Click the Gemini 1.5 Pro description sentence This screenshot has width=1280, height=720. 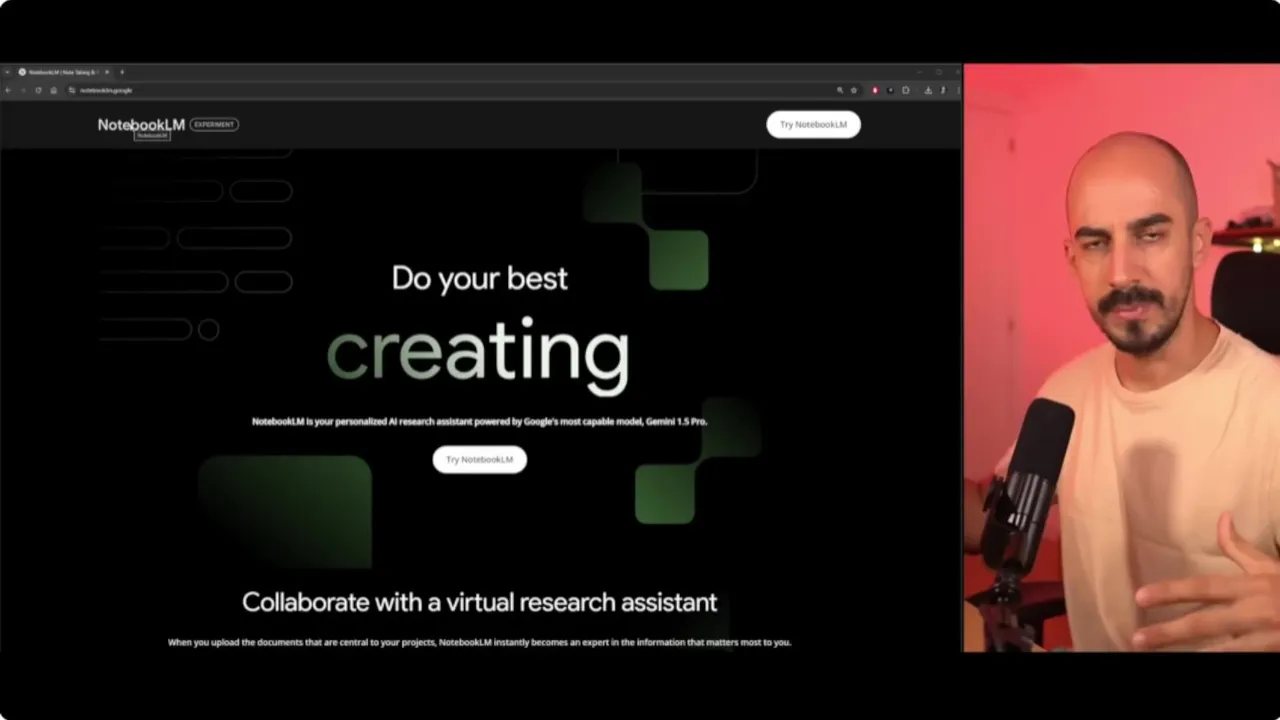[479, 421]
